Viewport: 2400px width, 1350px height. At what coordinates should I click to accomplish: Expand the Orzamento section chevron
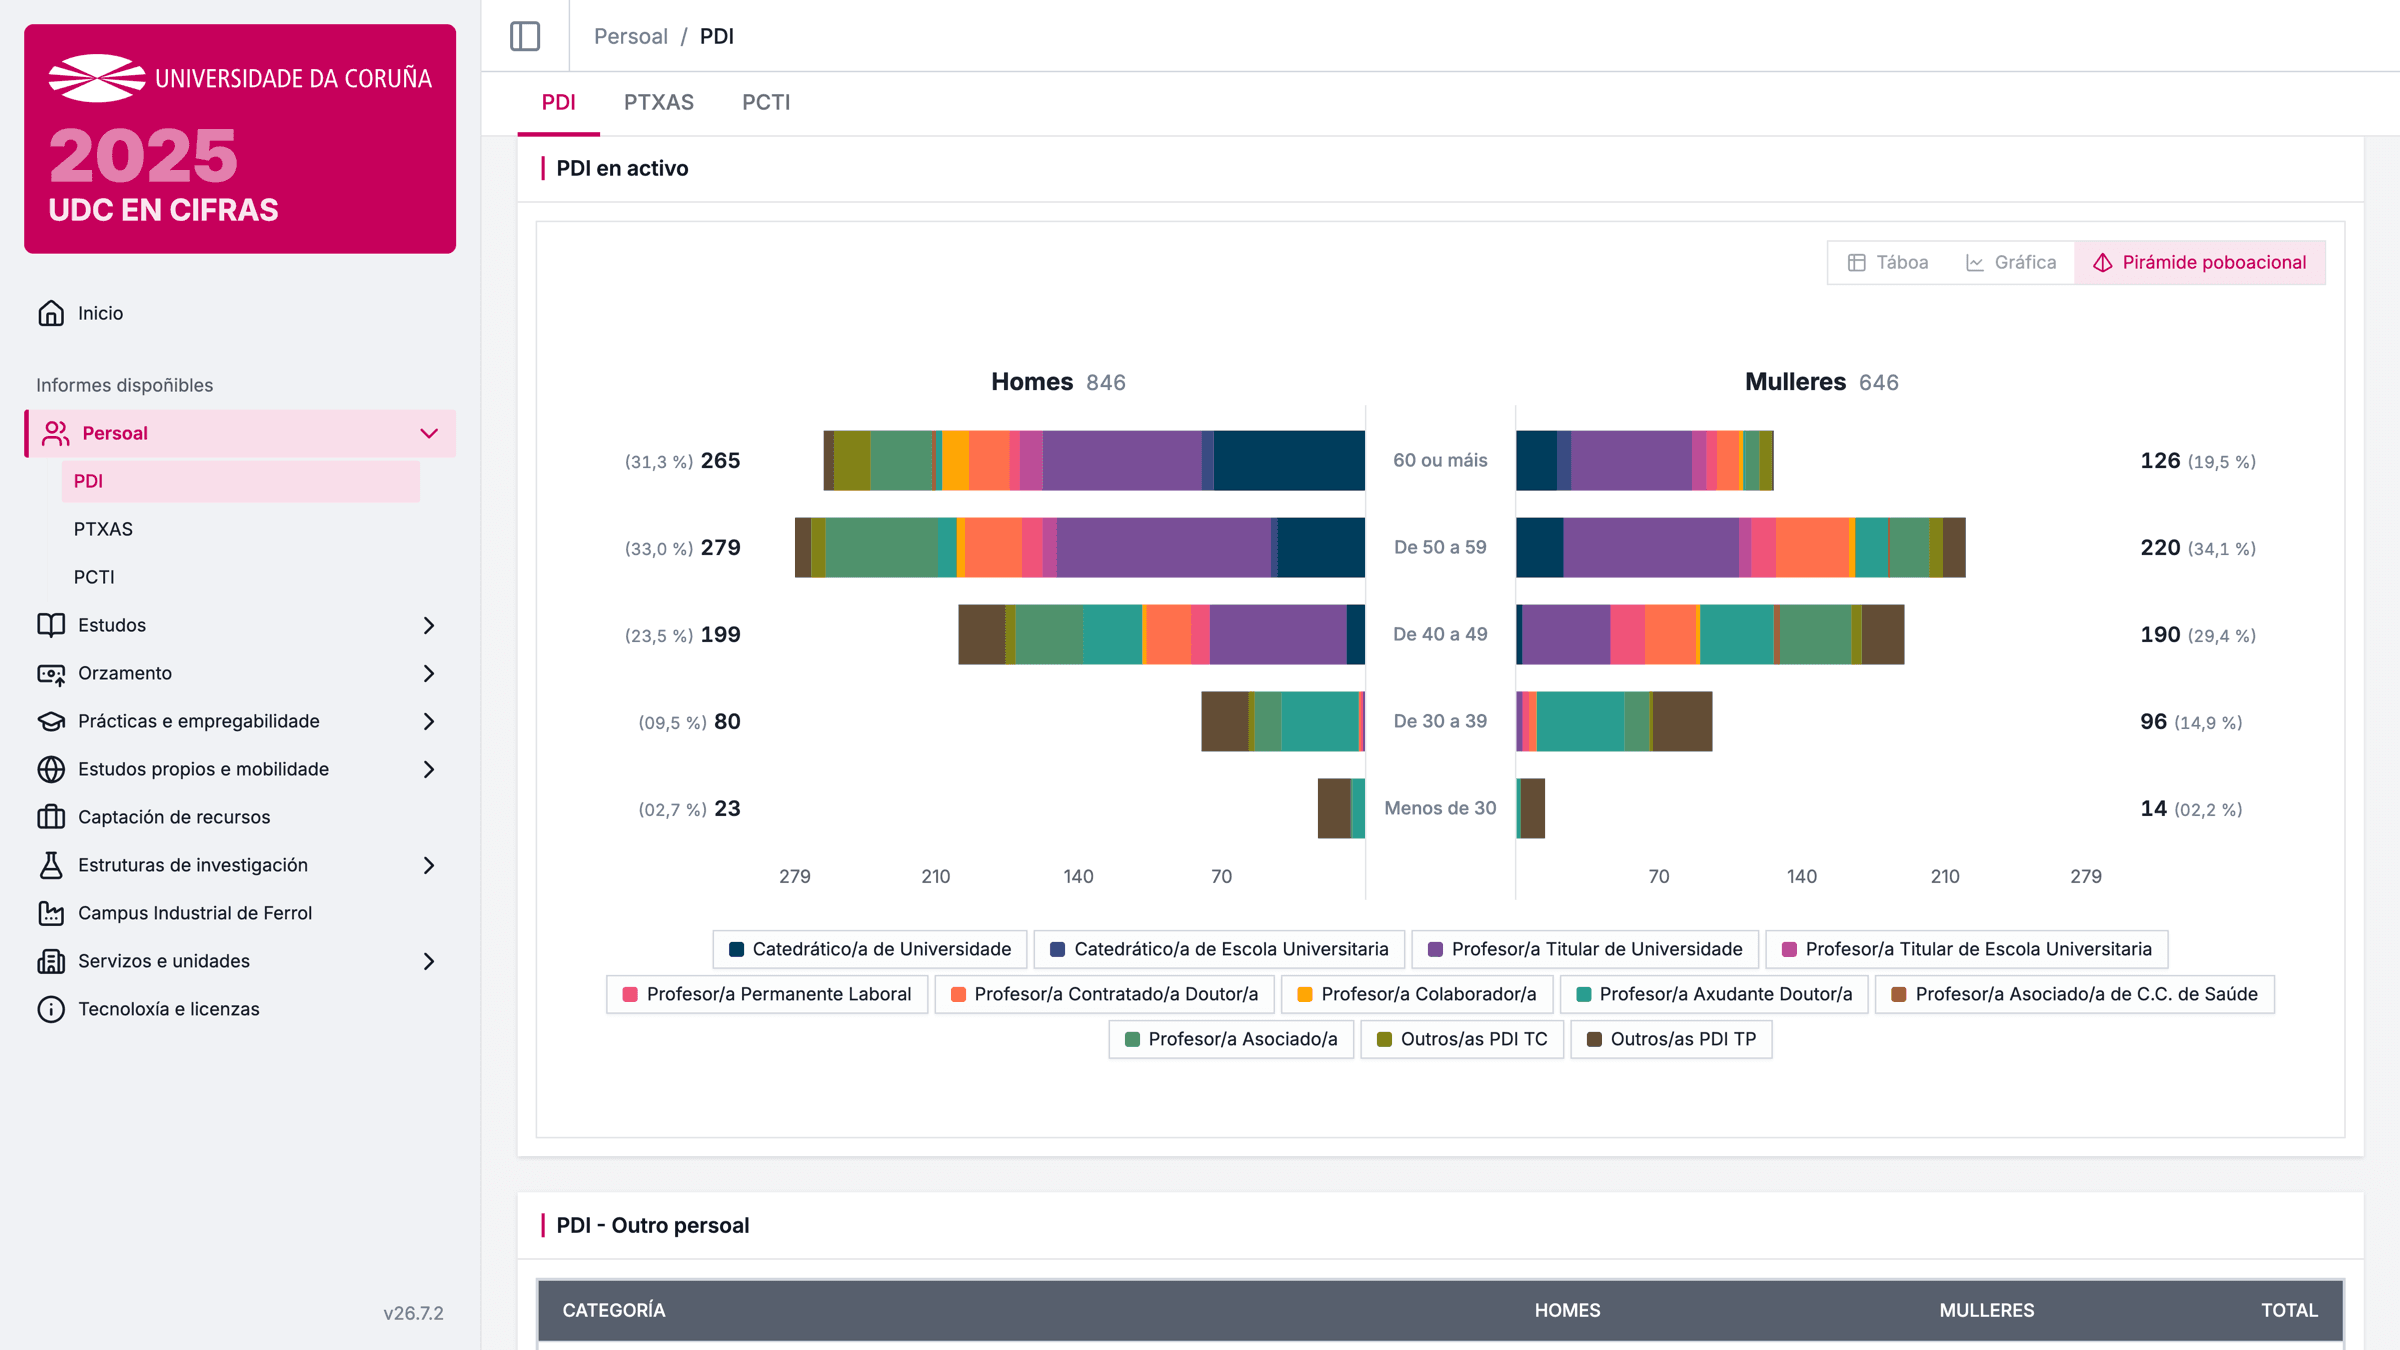tap(429, 673)
